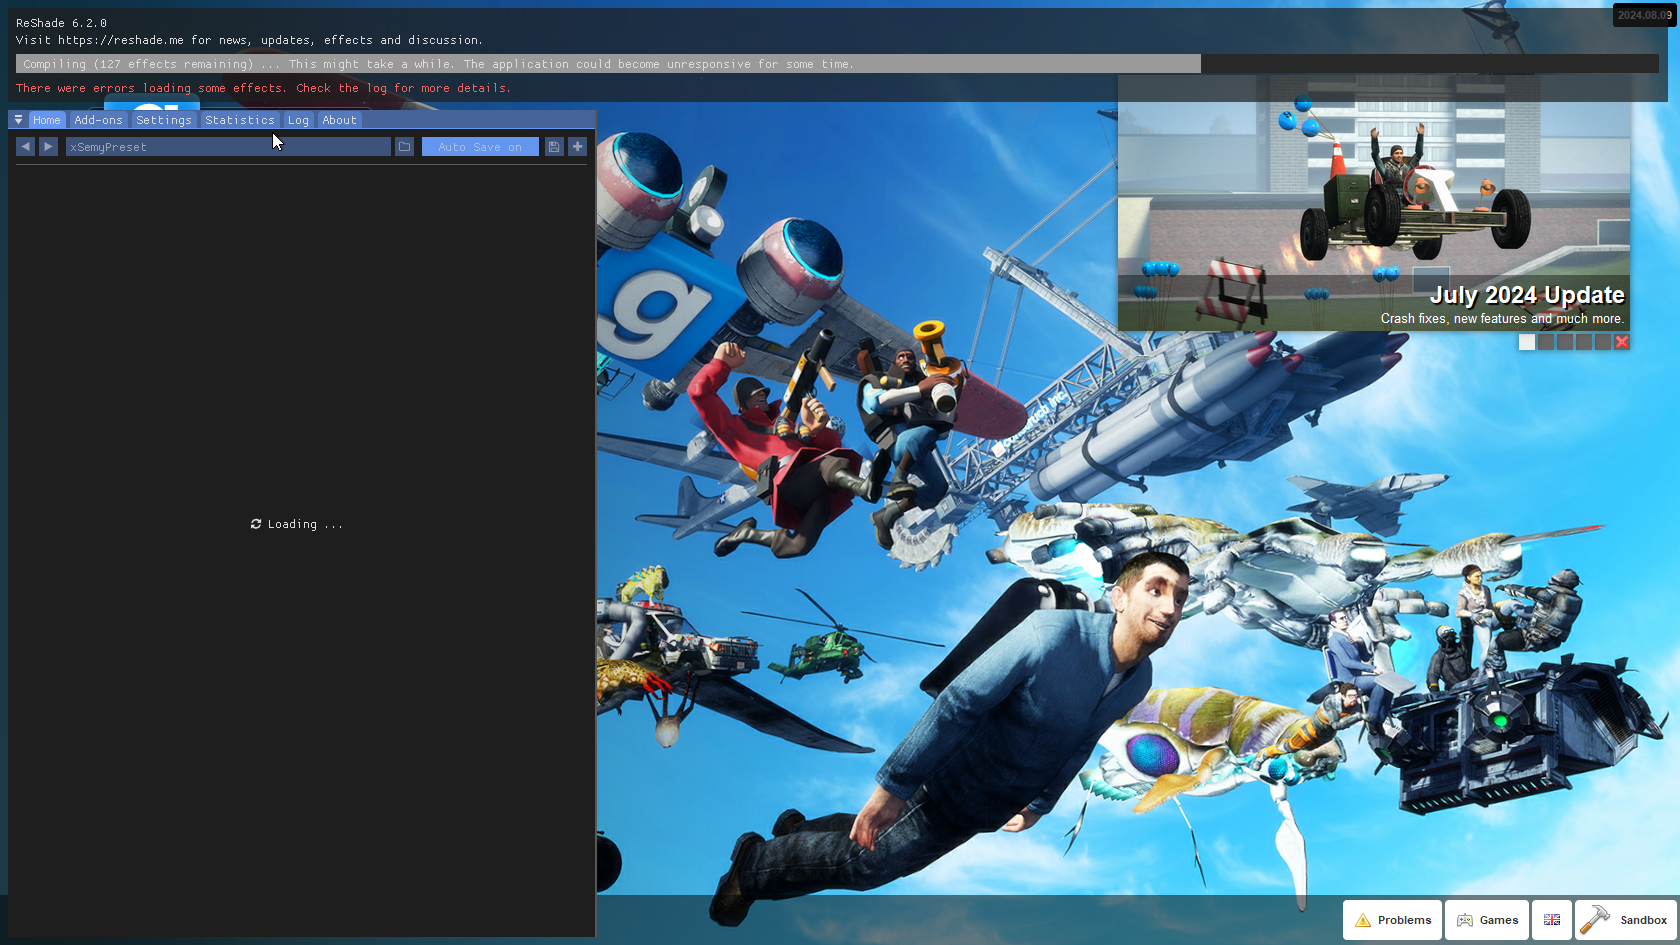Go to next preset with right arrow
Screen dimensions: 1680x945
tap(48, 147)
